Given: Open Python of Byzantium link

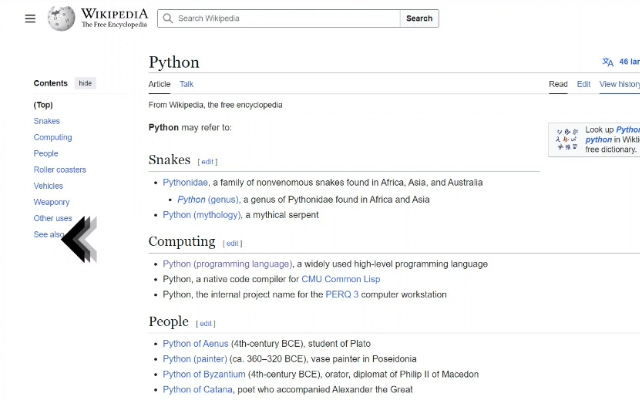Looking at the screenshot, I should point(204,374).
